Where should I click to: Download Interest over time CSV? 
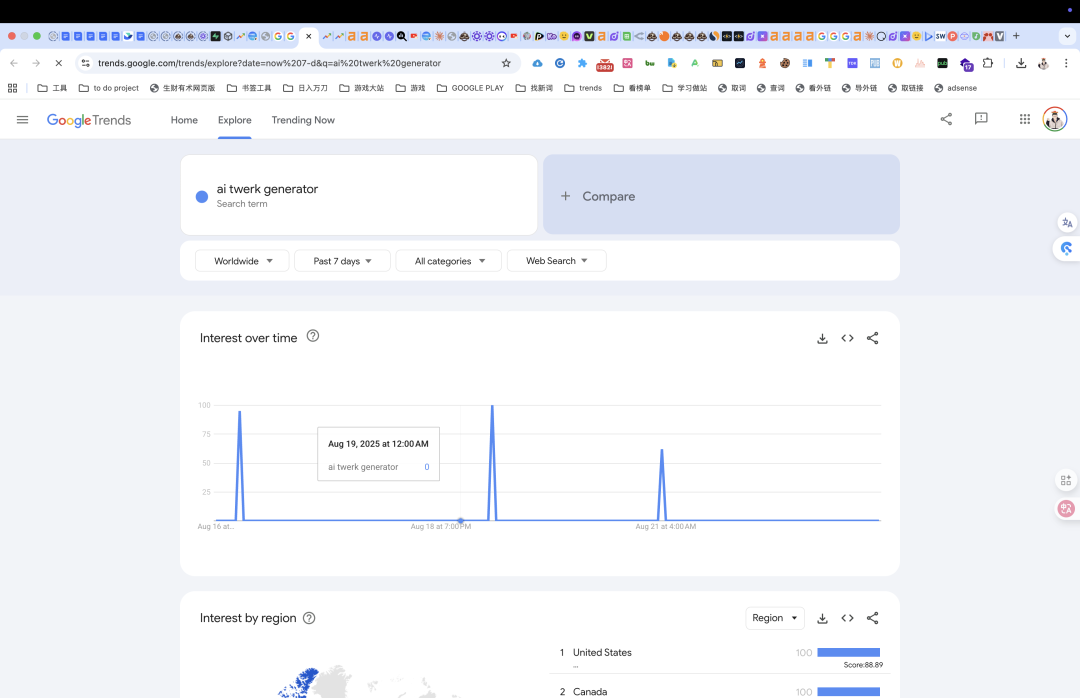tap(822, 338)
